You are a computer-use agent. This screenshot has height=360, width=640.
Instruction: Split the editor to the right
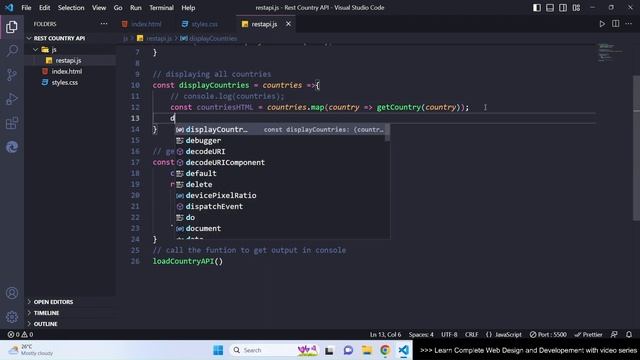[616, 24]
